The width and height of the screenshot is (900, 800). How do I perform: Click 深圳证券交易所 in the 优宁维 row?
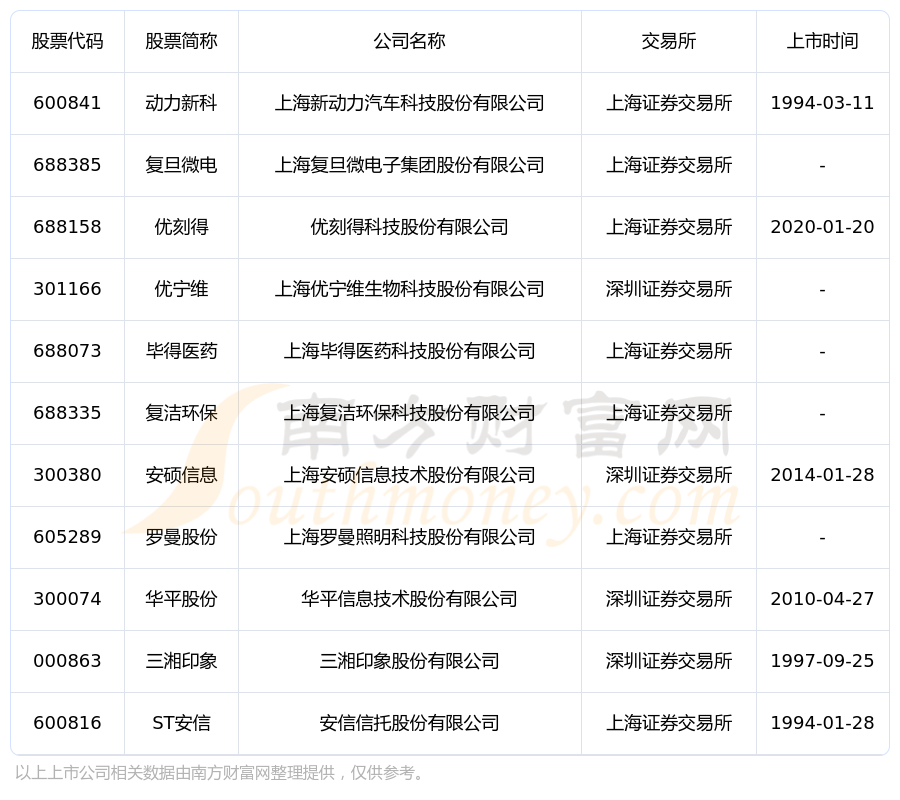(669, 289)
